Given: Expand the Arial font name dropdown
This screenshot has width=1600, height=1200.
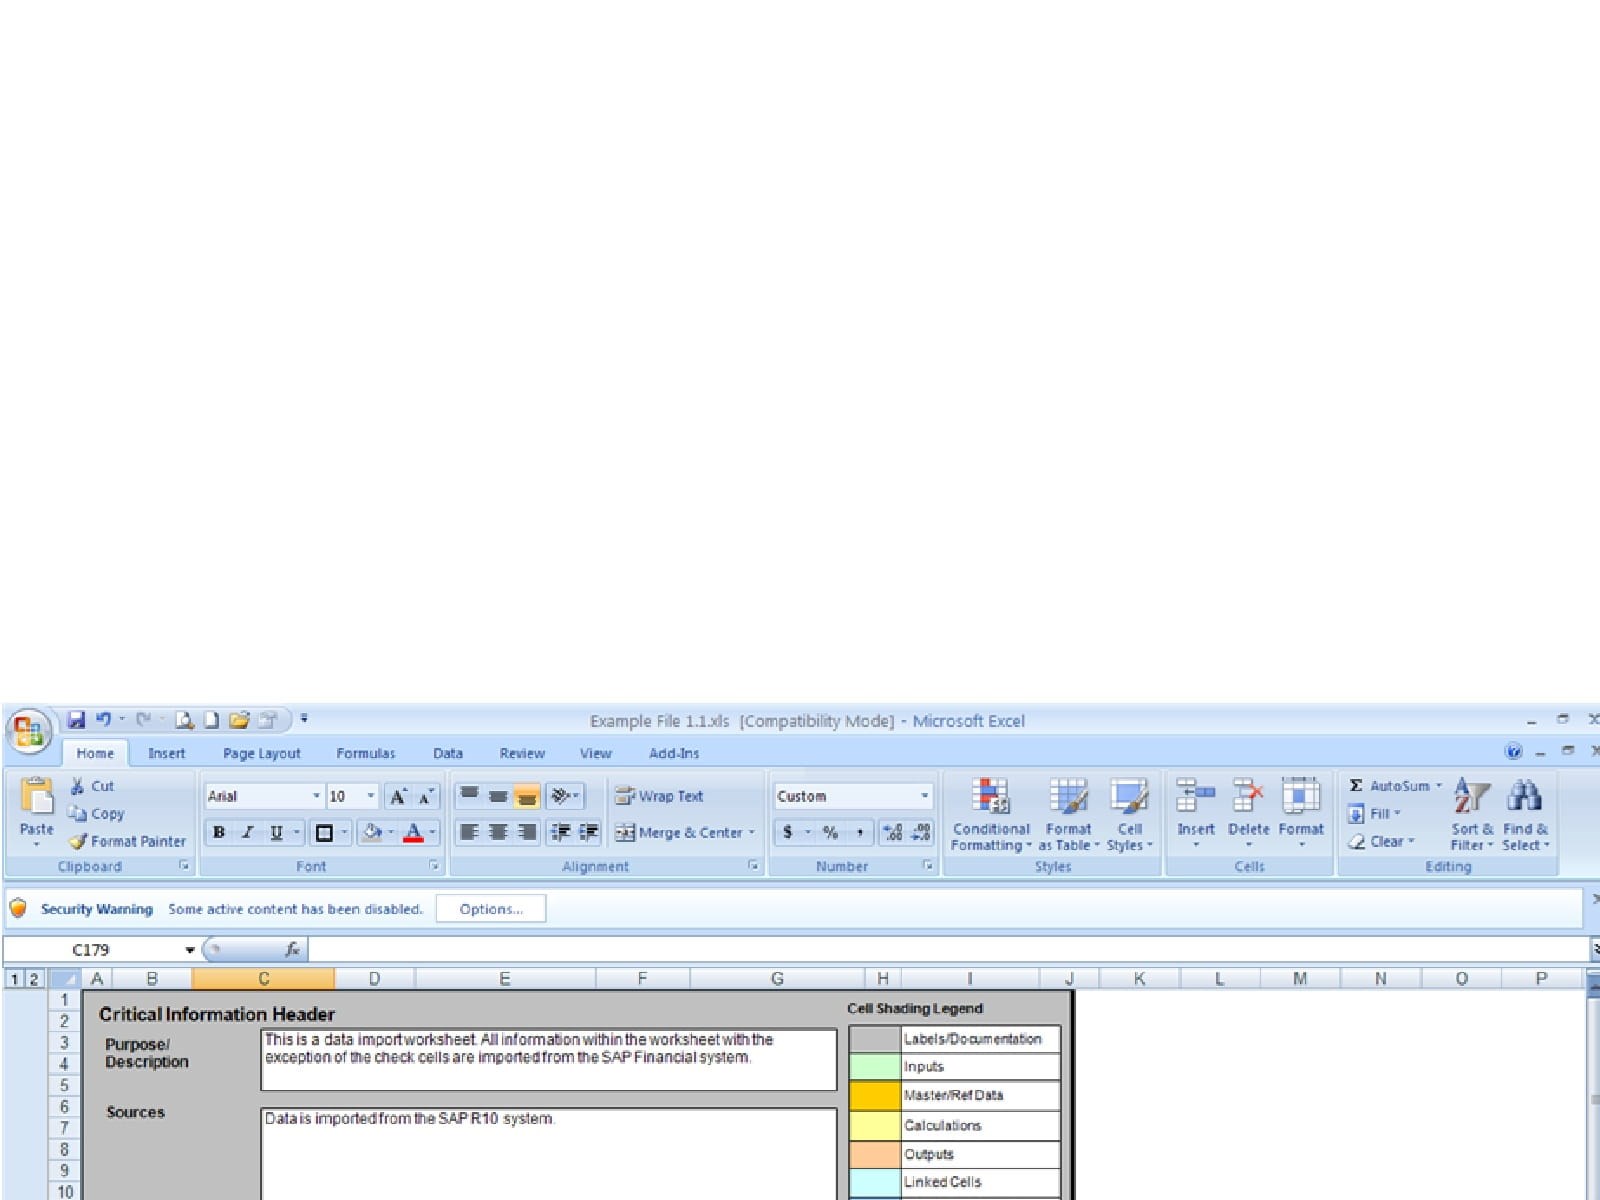Looking at the screenshot, I should click(x=316, y=796).
